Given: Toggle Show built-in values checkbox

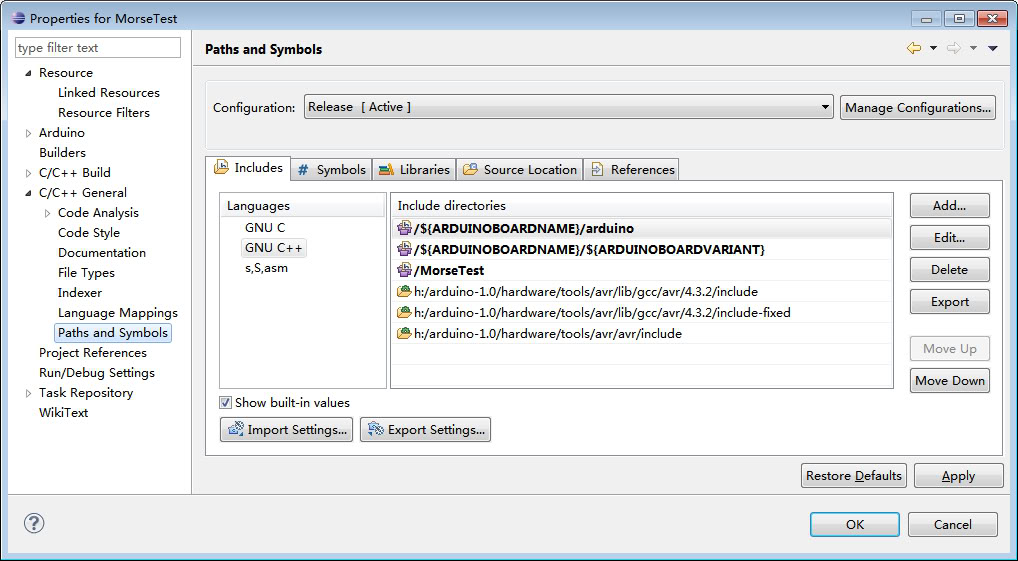Looking at the screenshot, I should [226, 403].
